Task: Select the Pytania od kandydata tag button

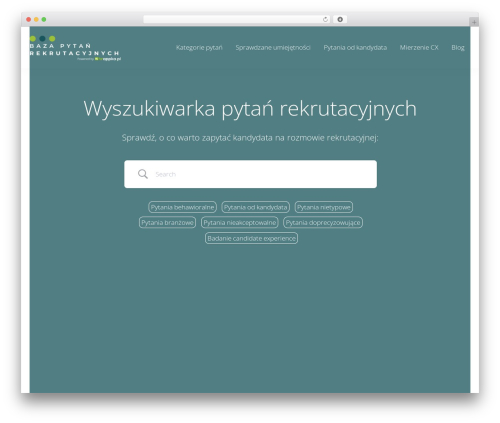Action: [x=255, y=207]
